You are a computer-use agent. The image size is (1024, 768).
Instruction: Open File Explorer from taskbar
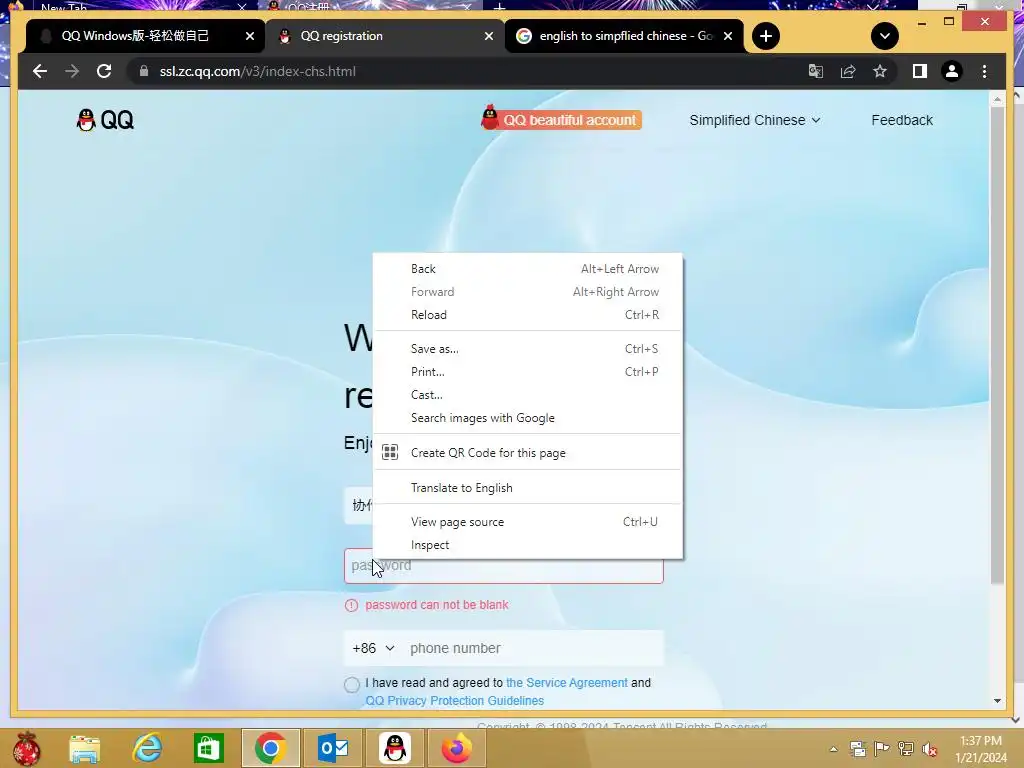tap(85, 748)
